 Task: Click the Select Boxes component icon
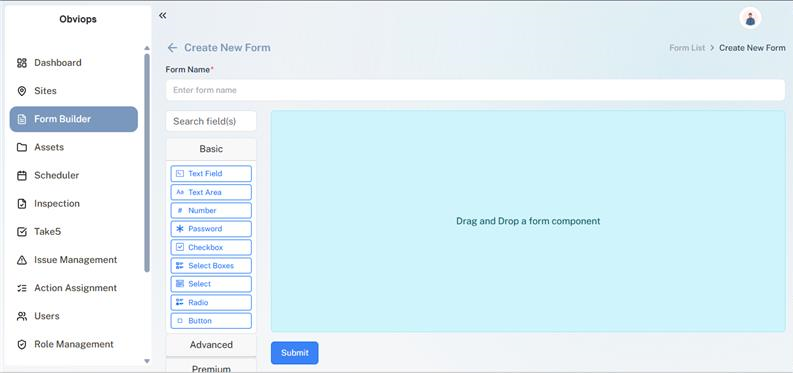point(180,265)
